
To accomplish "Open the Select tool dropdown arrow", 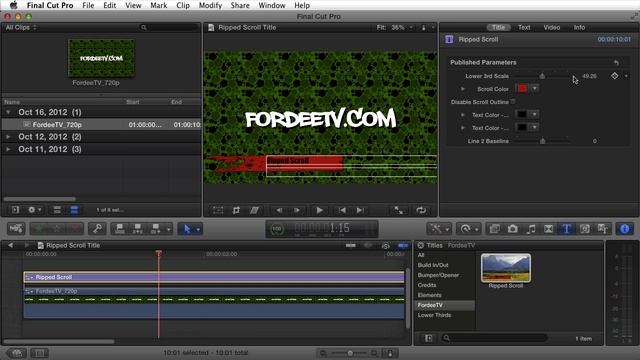I will (x=198, y=229).
